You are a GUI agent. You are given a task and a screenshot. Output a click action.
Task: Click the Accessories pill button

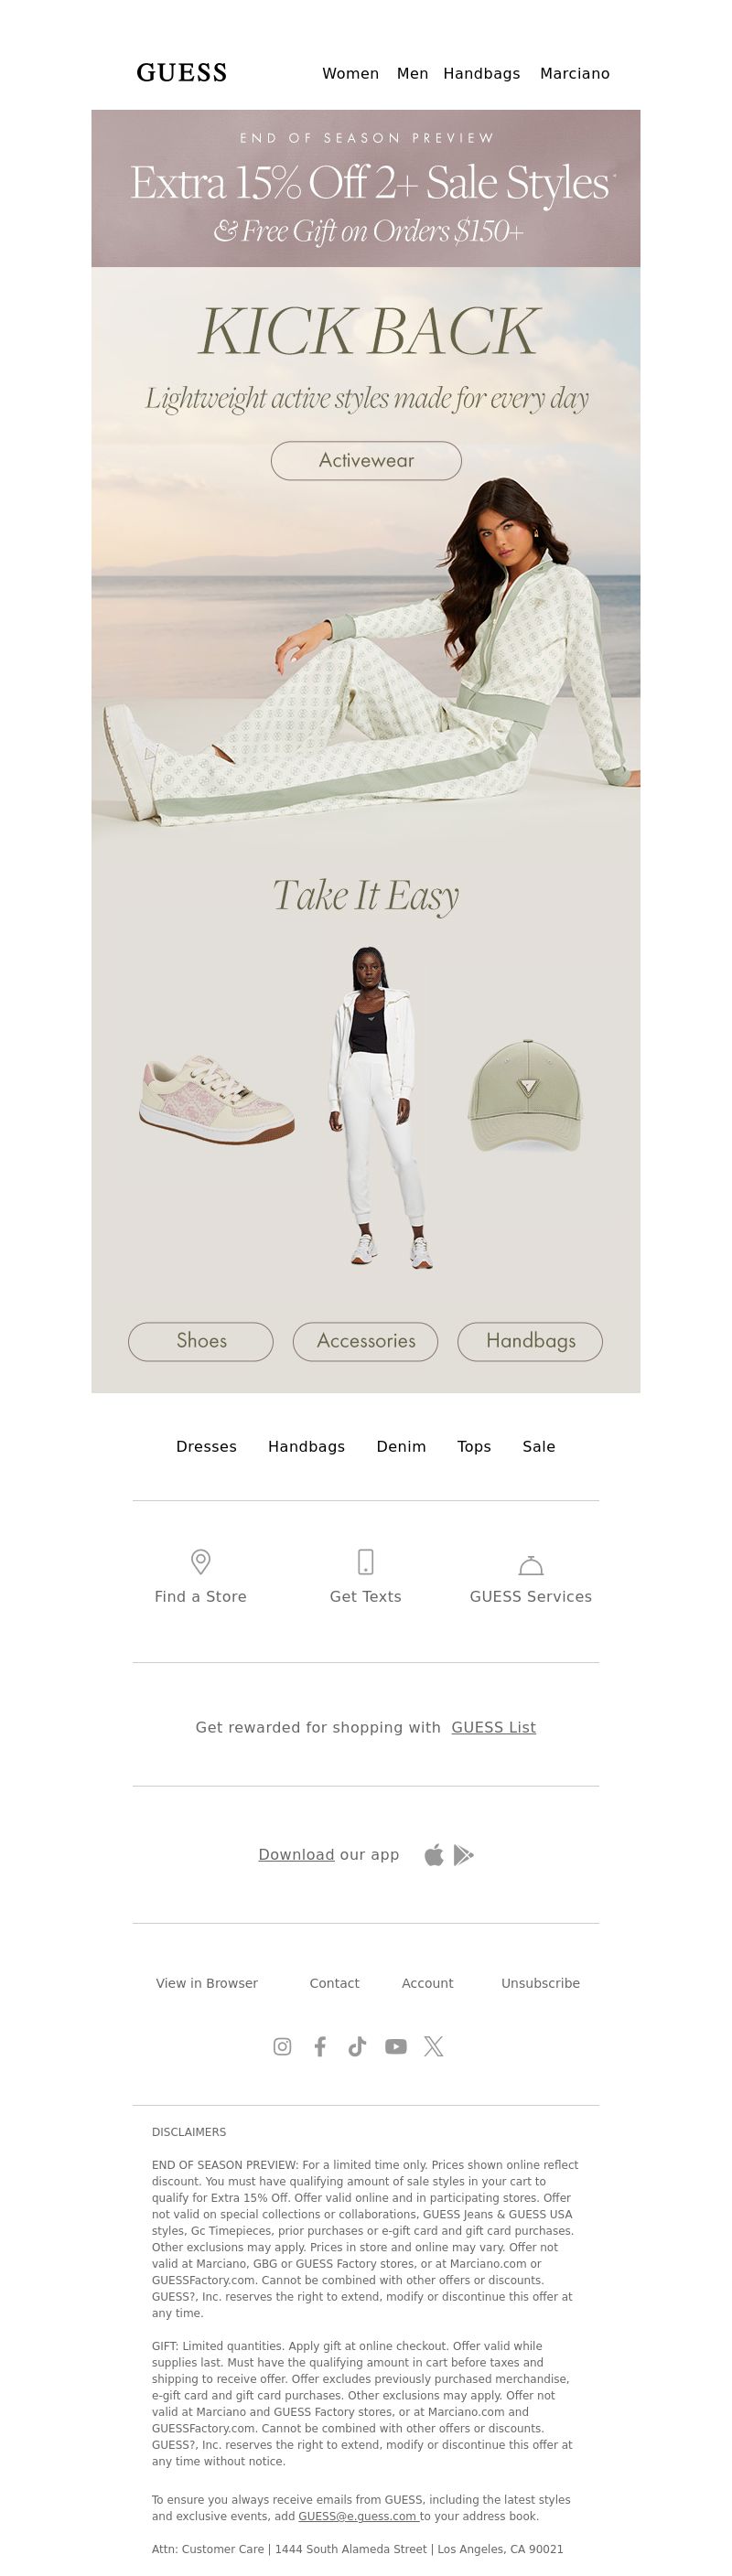pos(366,1341)
